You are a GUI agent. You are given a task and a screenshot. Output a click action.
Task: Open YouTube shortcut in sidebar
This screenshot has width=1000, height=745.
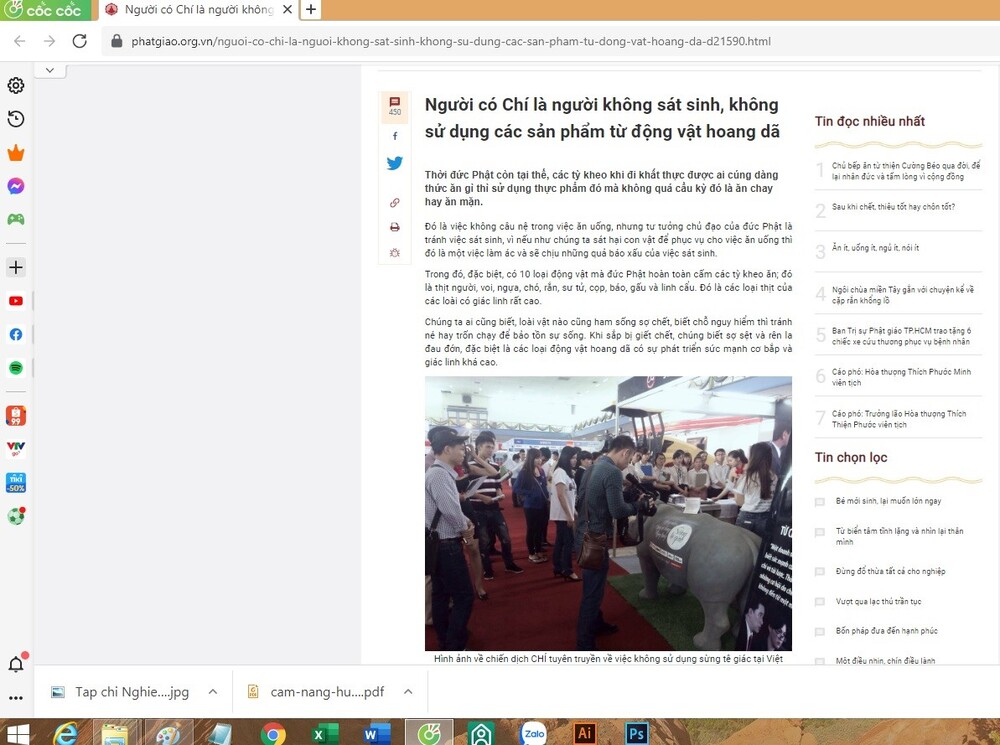[x=16, y=301]
